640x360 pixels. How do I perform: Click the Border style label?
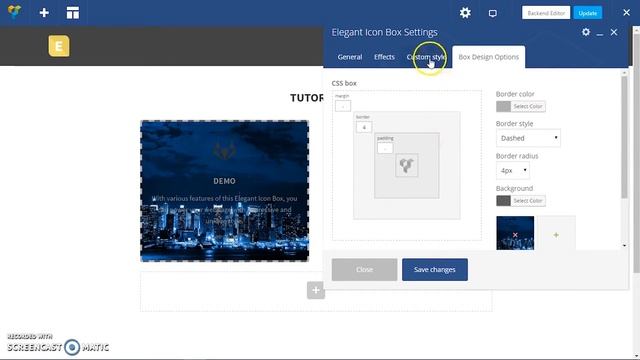514,123
